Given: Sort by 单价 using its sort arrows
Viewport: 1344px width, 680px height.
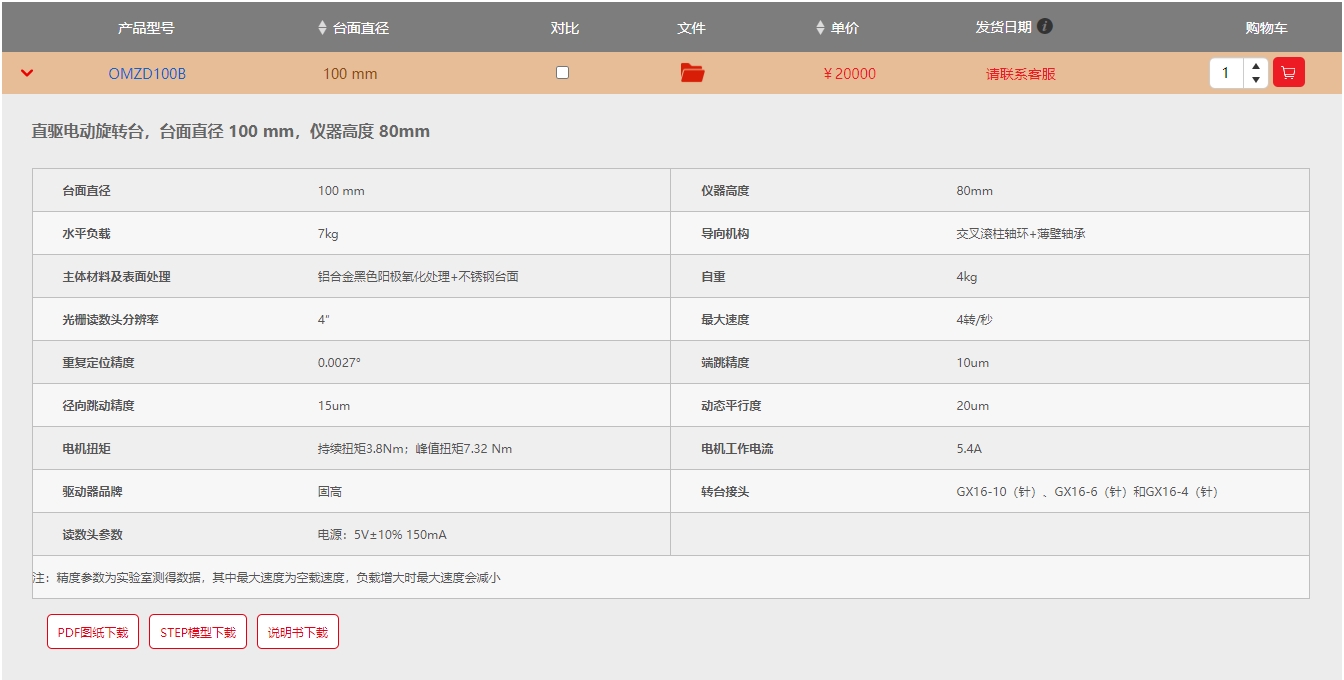Looking at the screenshot, I should click(820, 28).
